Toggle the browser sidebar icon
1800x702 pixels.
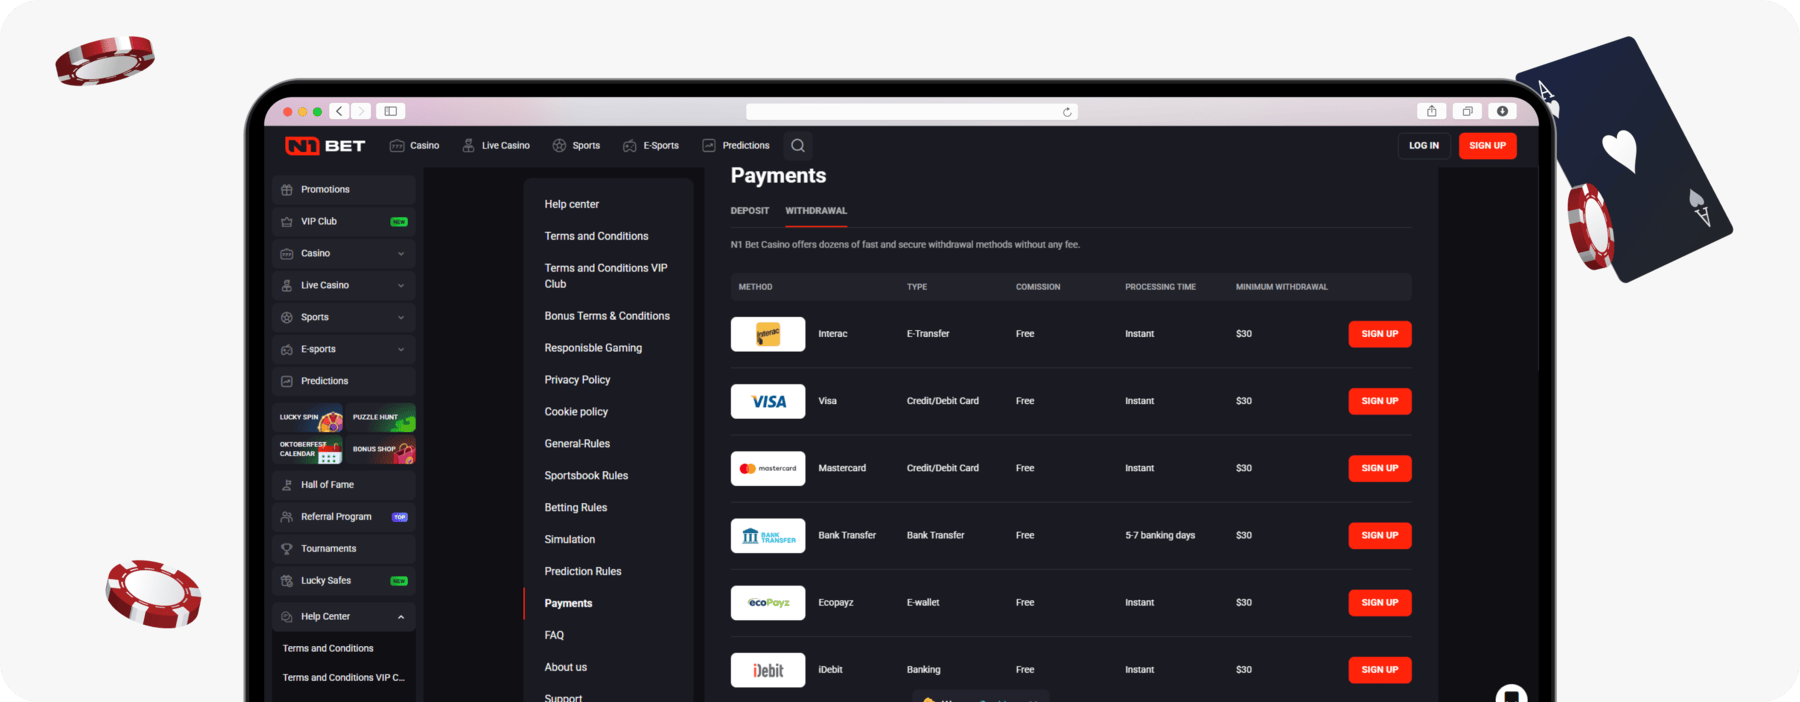(x=391, y=111)
